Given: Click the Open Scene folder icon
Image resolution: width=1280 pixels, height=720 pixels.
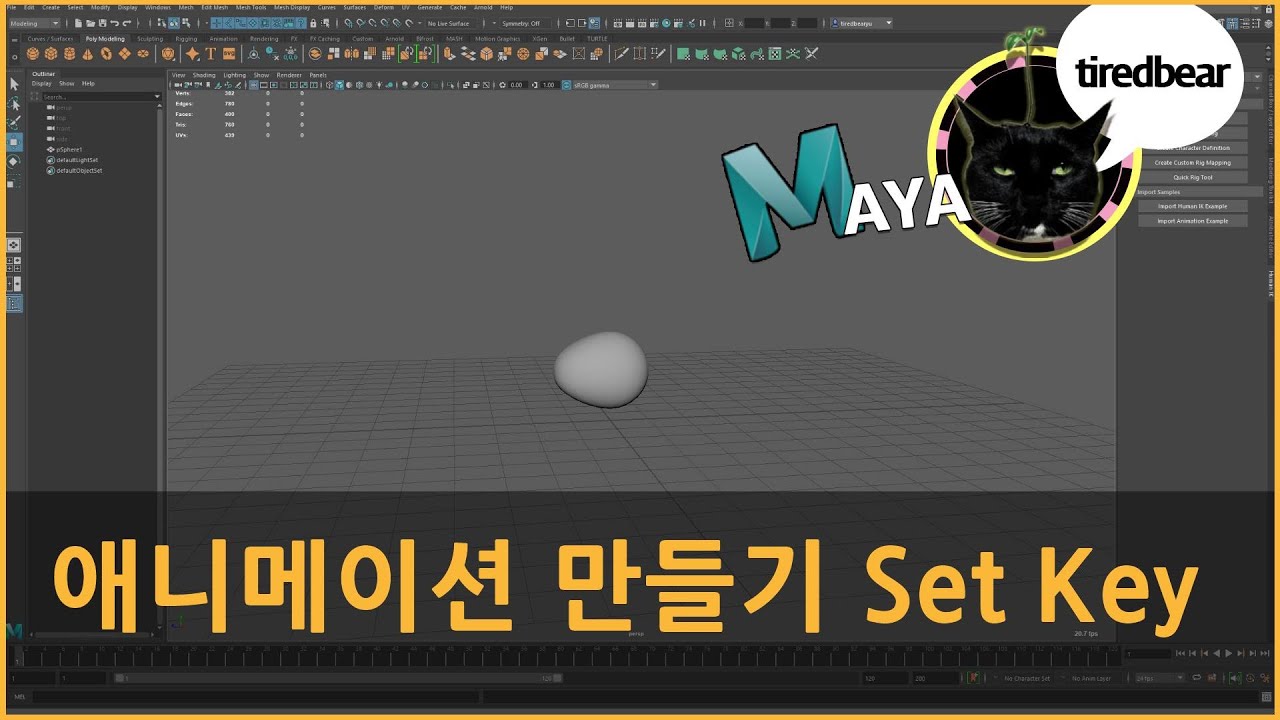Looking at the screenshot, I should pyautogui.click(x=90, y=22).
